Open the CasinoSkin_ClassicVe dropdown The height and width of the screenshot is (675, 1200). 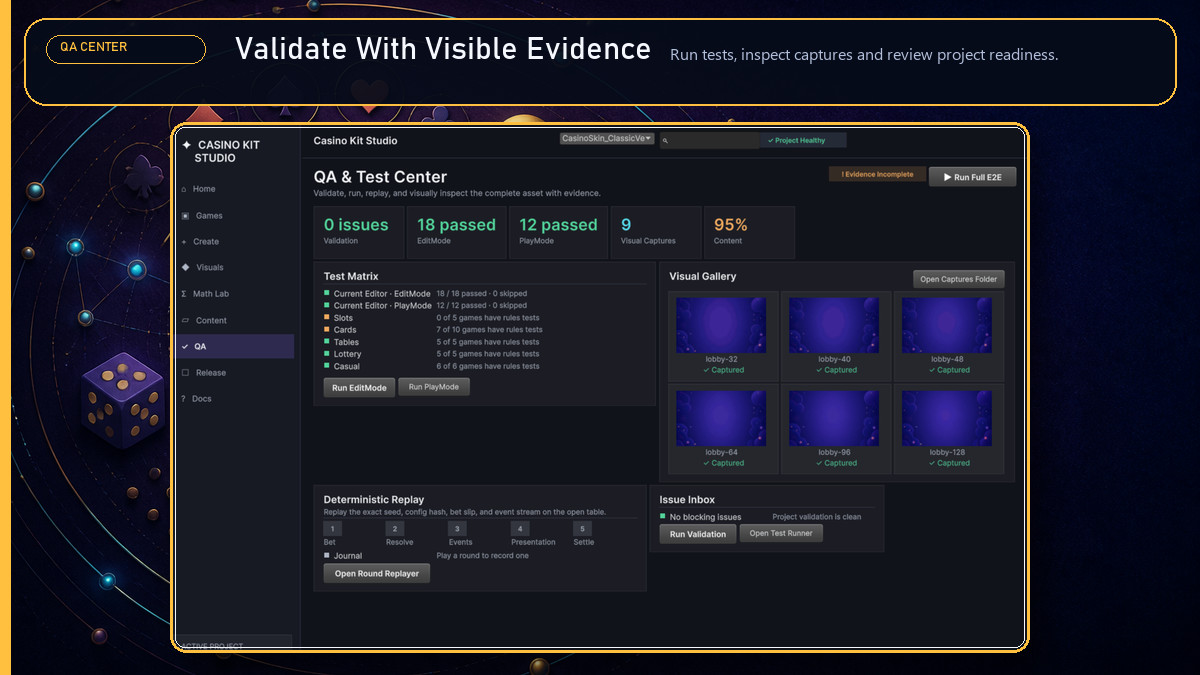607,139
